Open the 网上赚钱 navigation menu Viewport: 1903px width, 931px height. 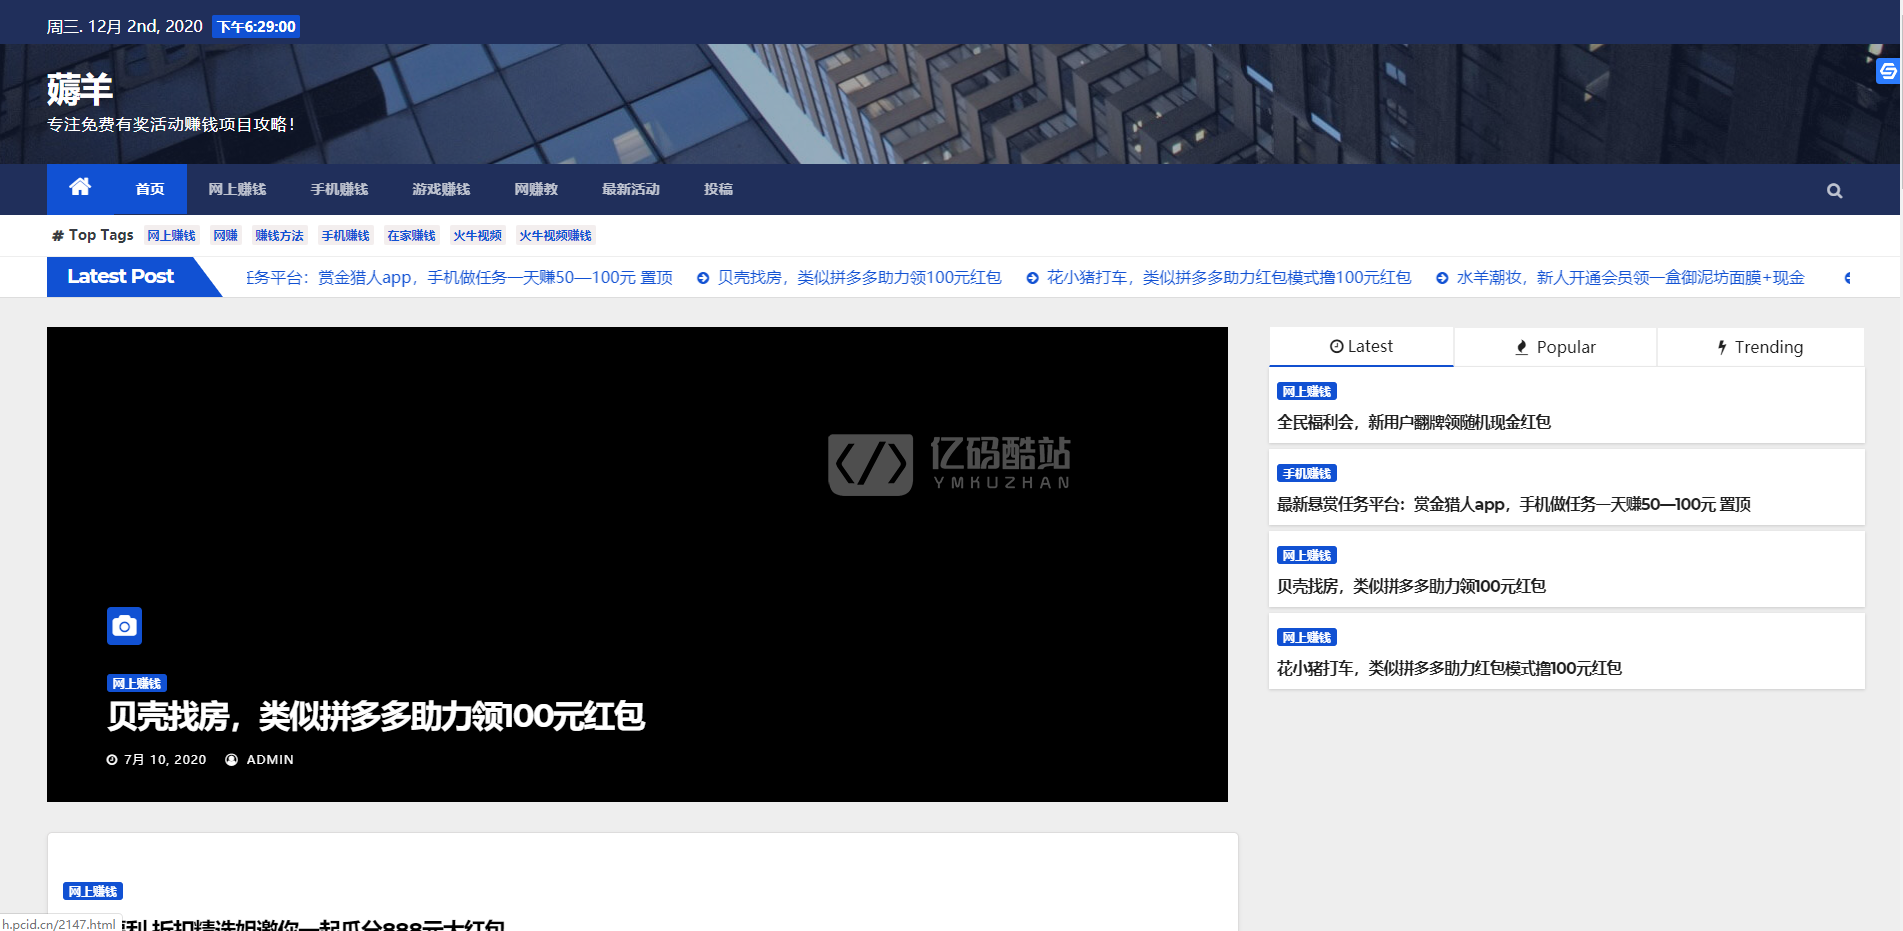pyautogui.click(x=237, y=189)
